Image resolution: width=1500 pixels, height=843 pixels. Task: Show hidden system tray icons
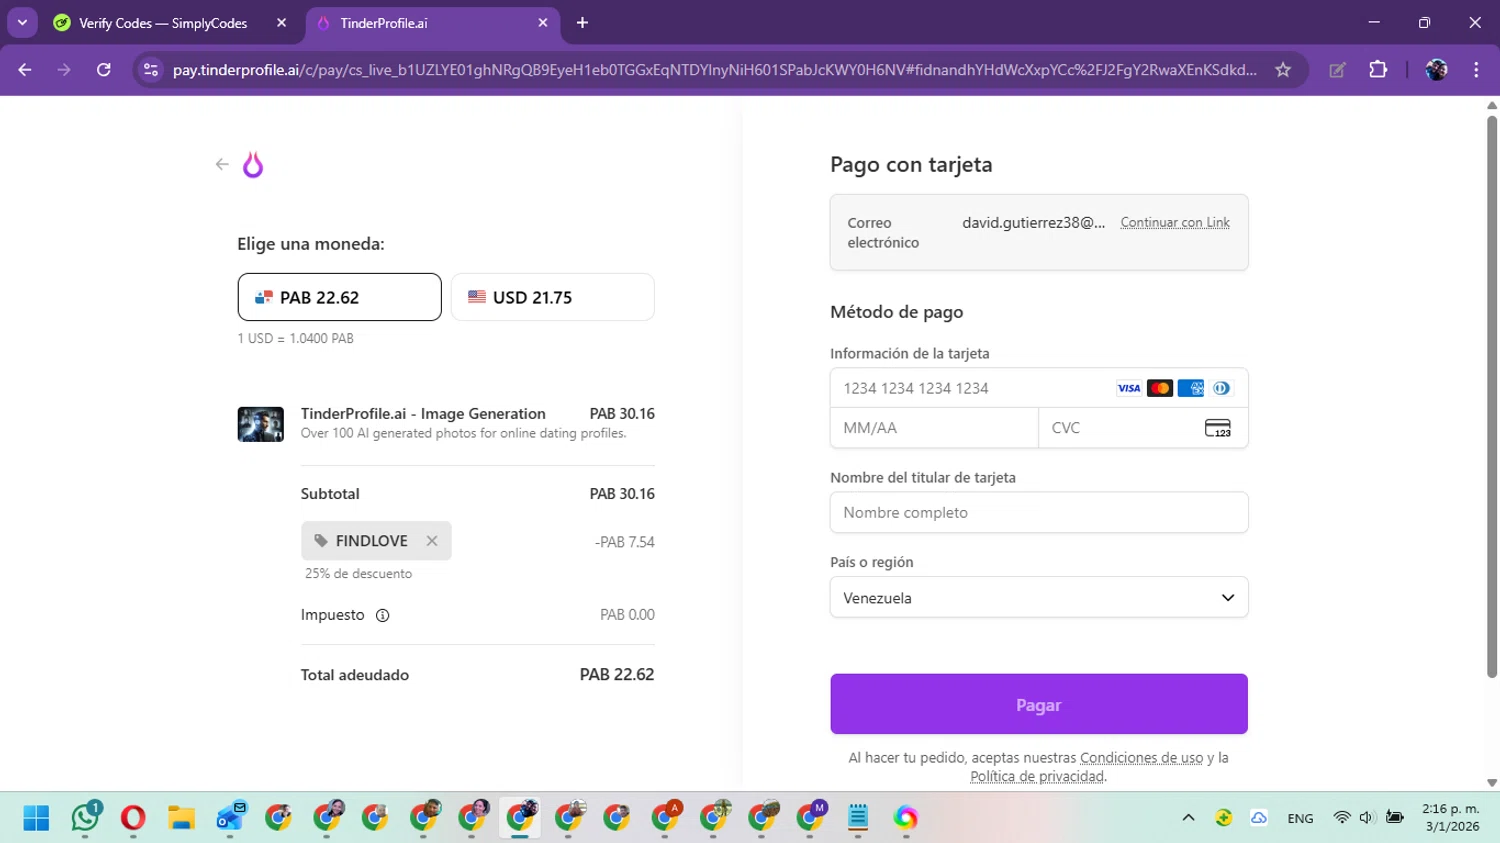click(x=1188, y=818)
